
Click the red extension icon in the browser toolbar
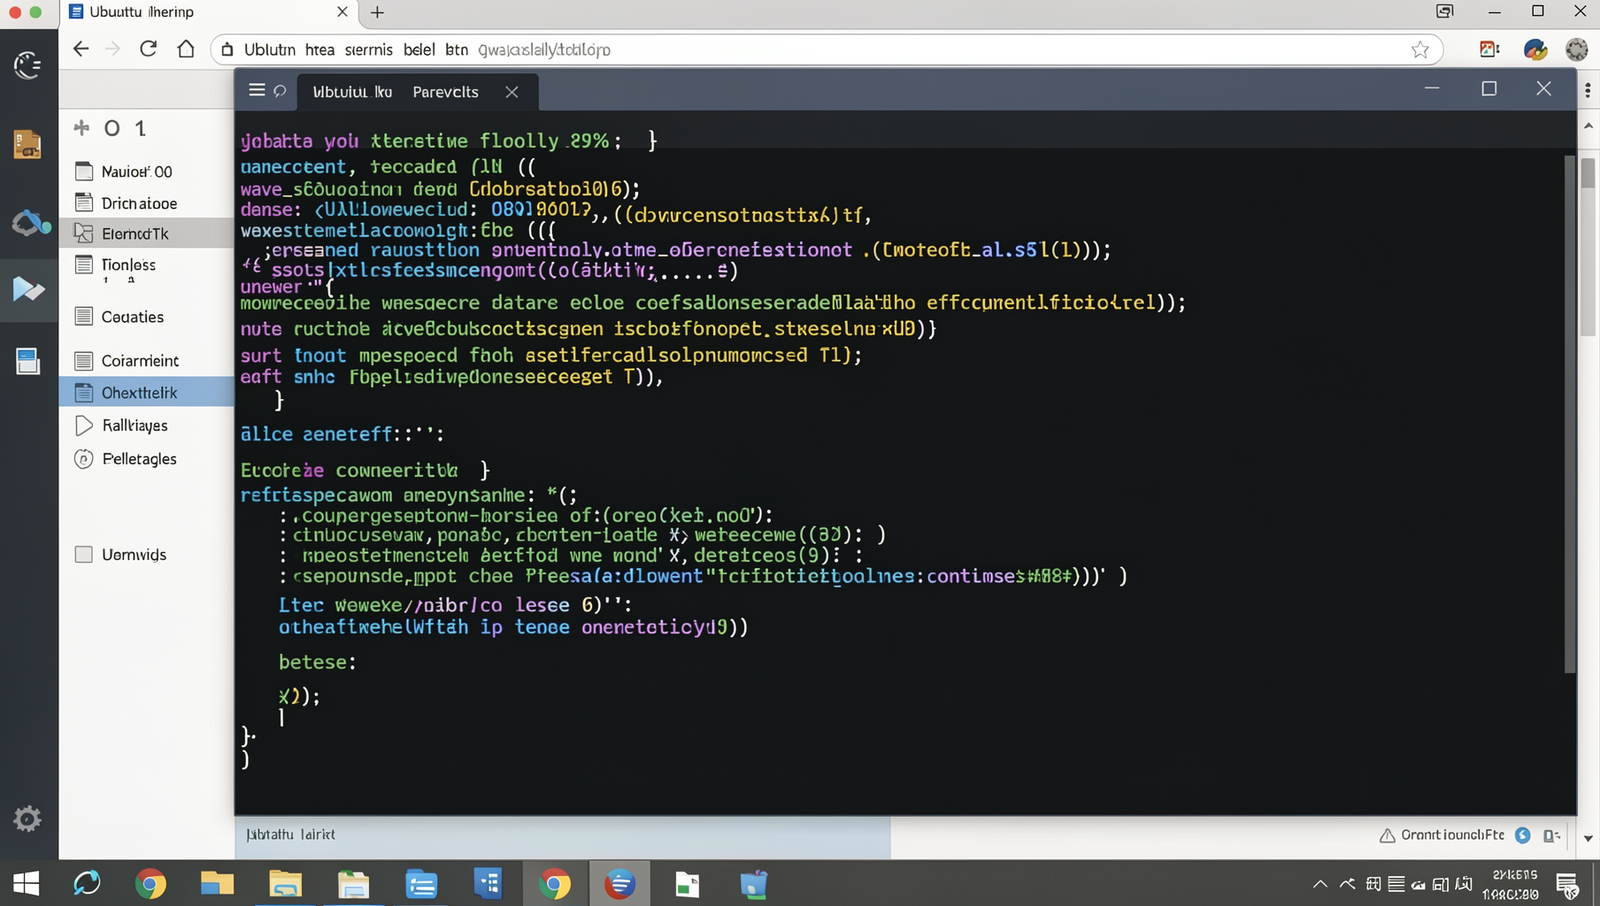coord(1489,49)
